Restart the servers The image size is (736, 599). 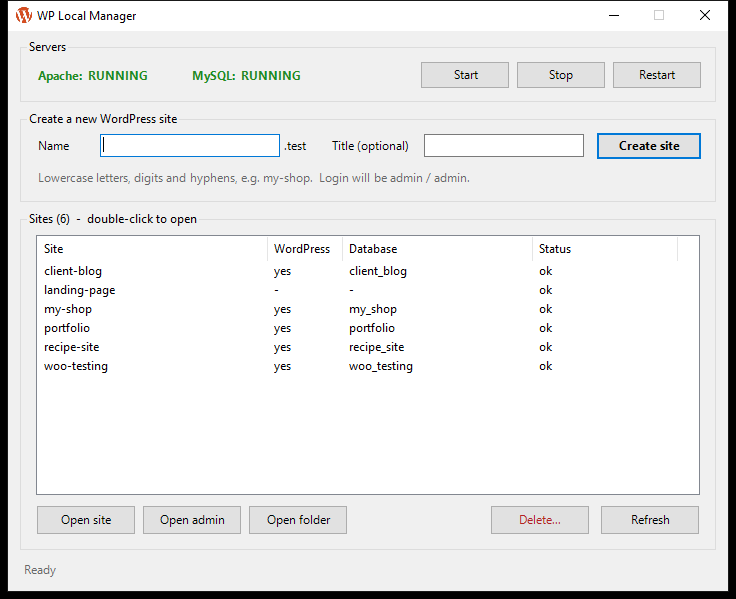657,75
